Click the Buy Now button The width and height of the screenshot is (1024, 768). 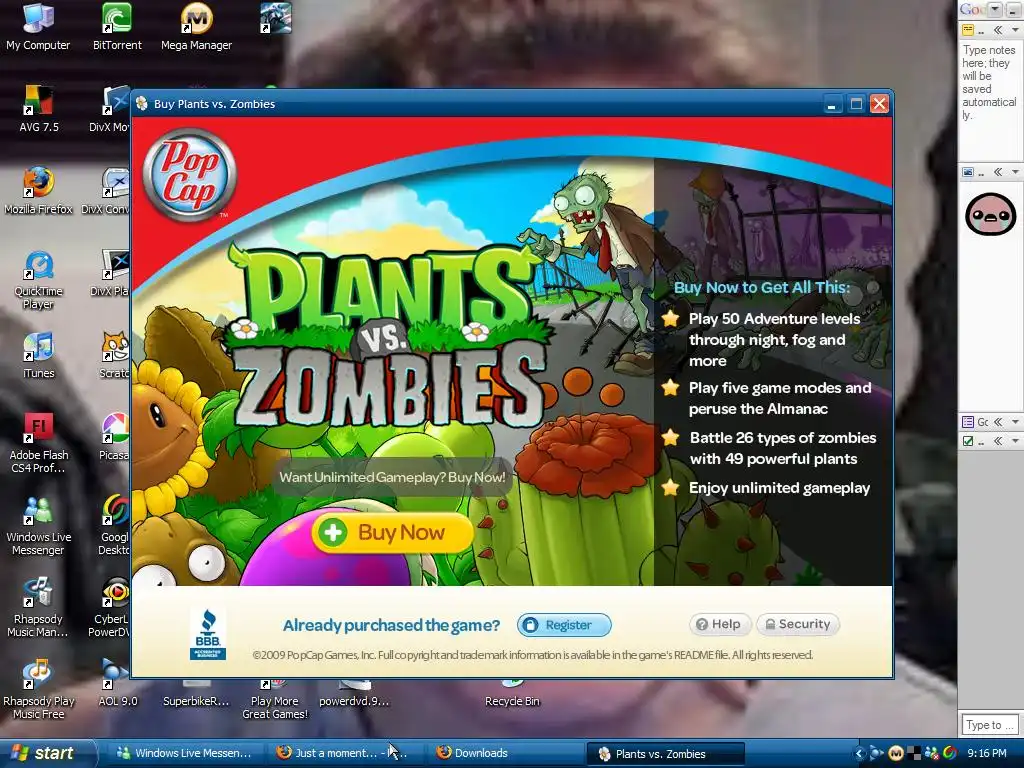pyautogui.click(x=392, y=532)
